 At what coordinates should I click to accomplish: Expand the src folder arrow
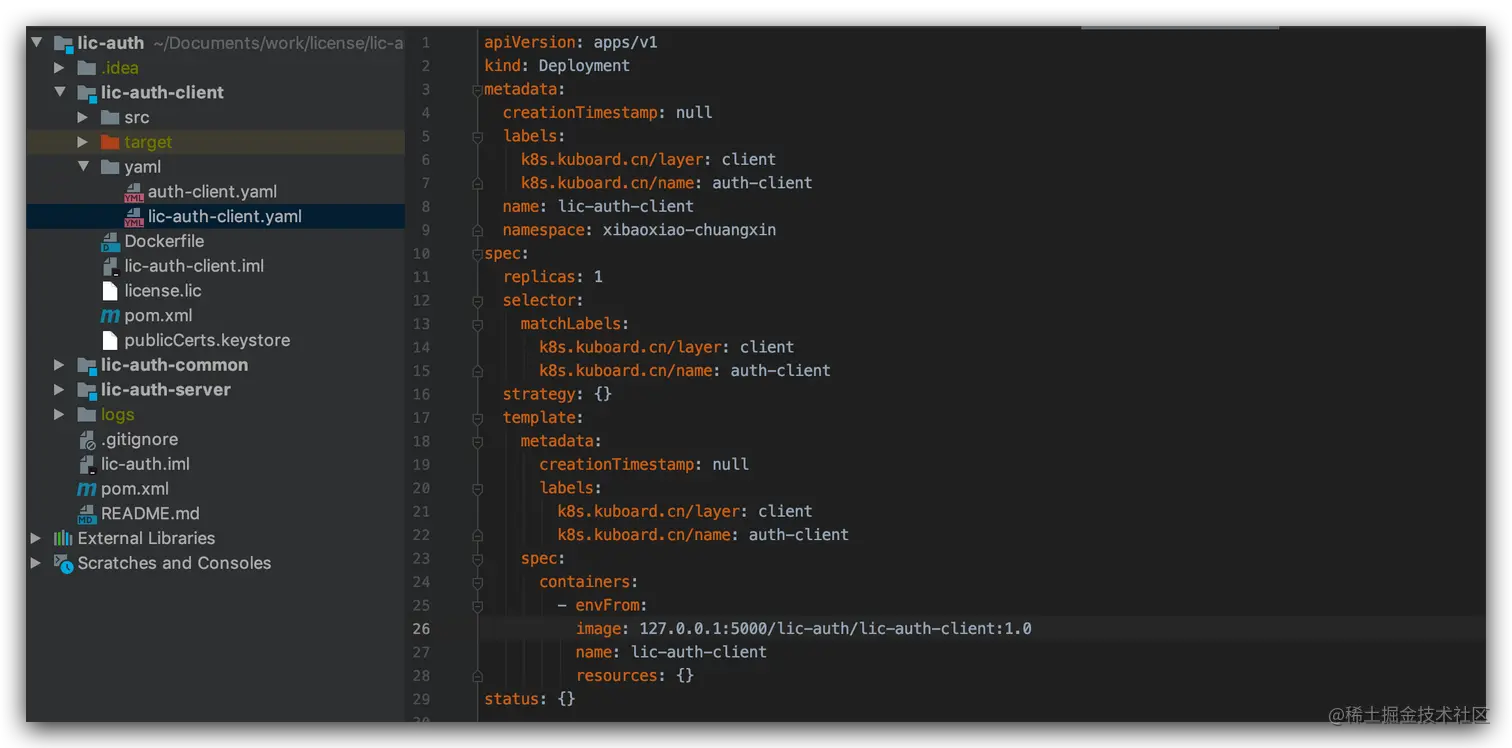[83, 117]
